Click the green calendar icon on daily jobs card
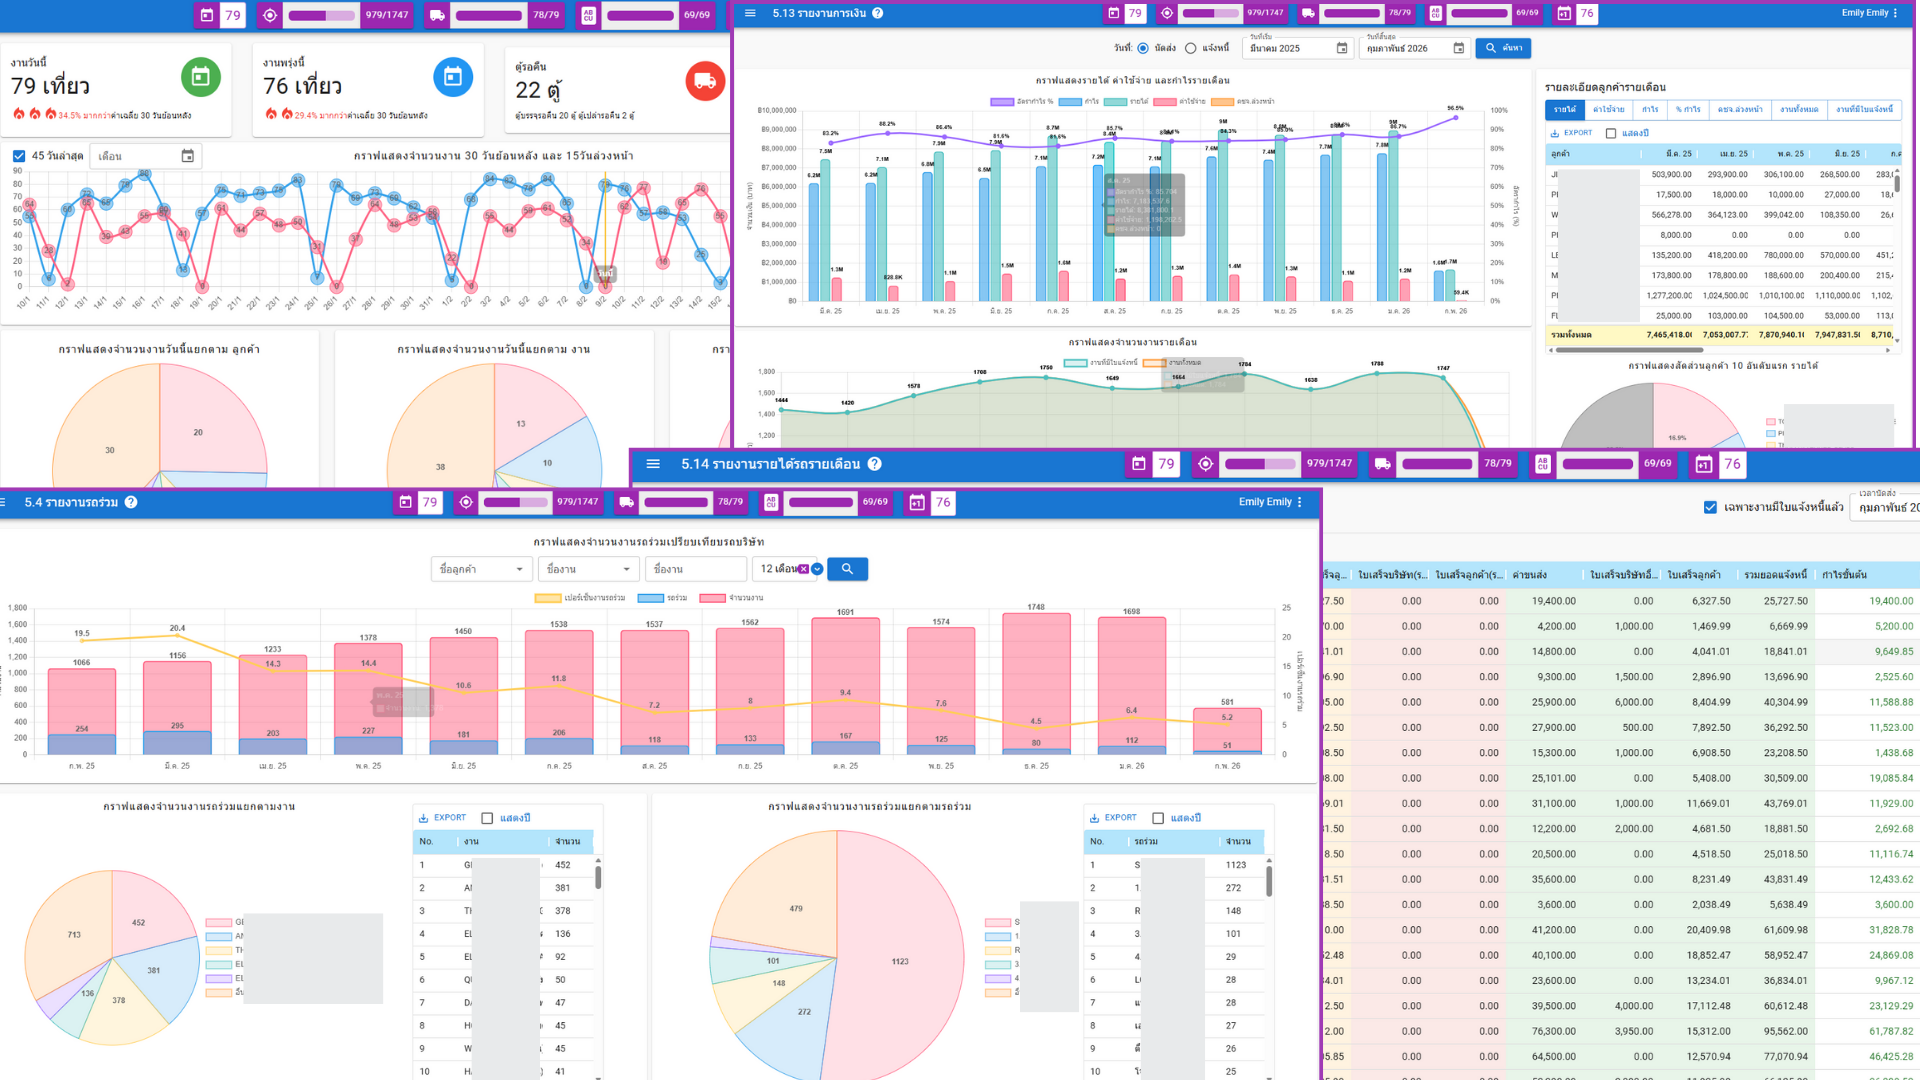This screenshot has height=1080, width=1920. 200,77
